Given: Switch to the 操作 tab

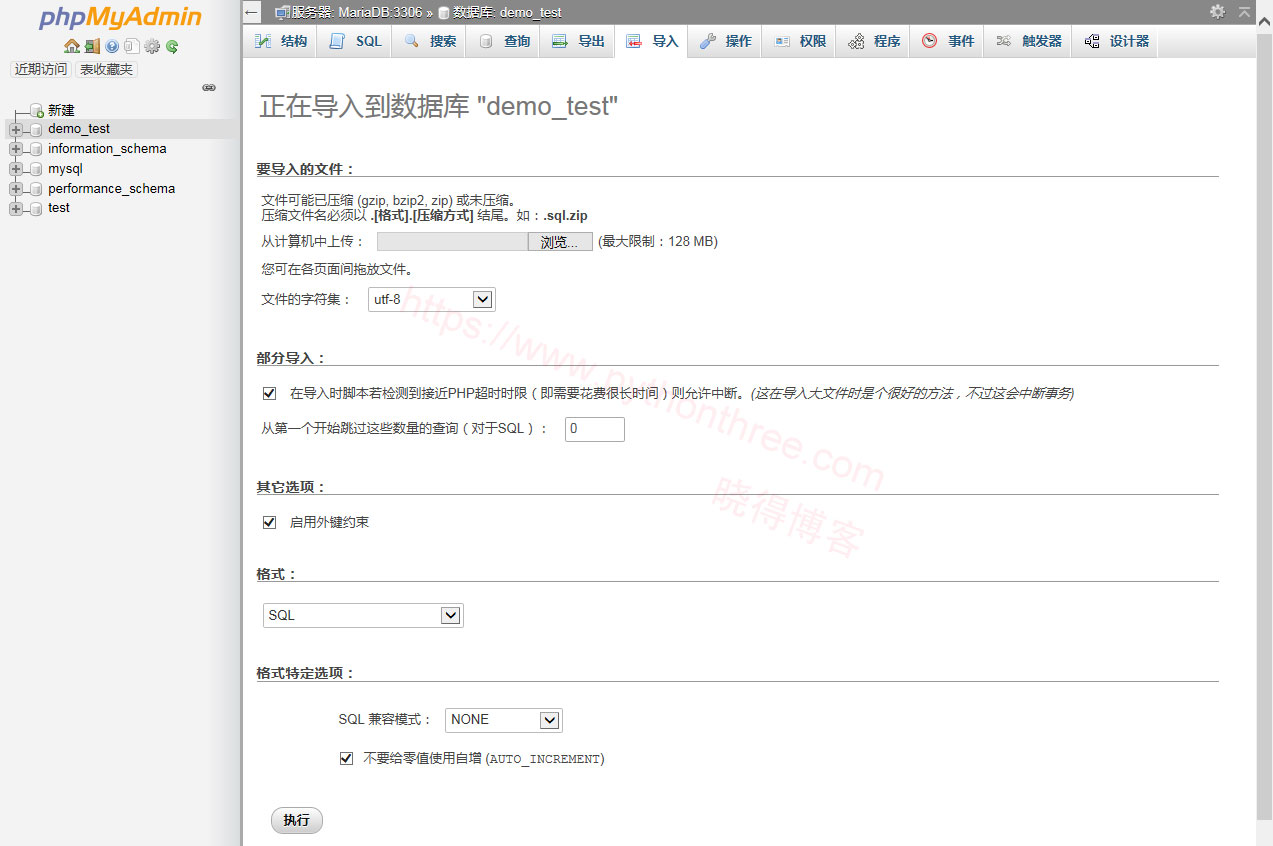Looking at the screenshot, I should [x=725, y=41].
